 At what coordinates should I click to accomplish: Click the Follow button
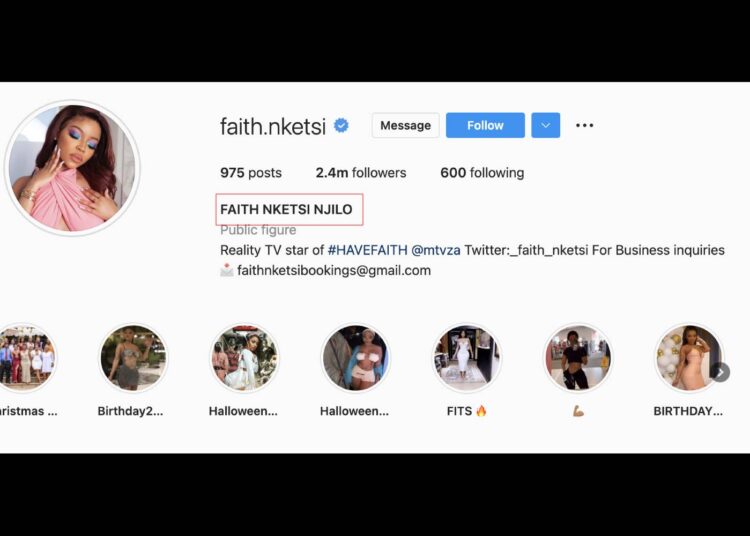pyautogui.click(x=485, y=125)
